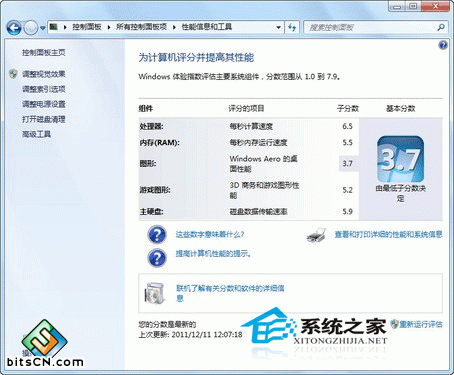Click the magnifier search icon

(x=441, y=27)
